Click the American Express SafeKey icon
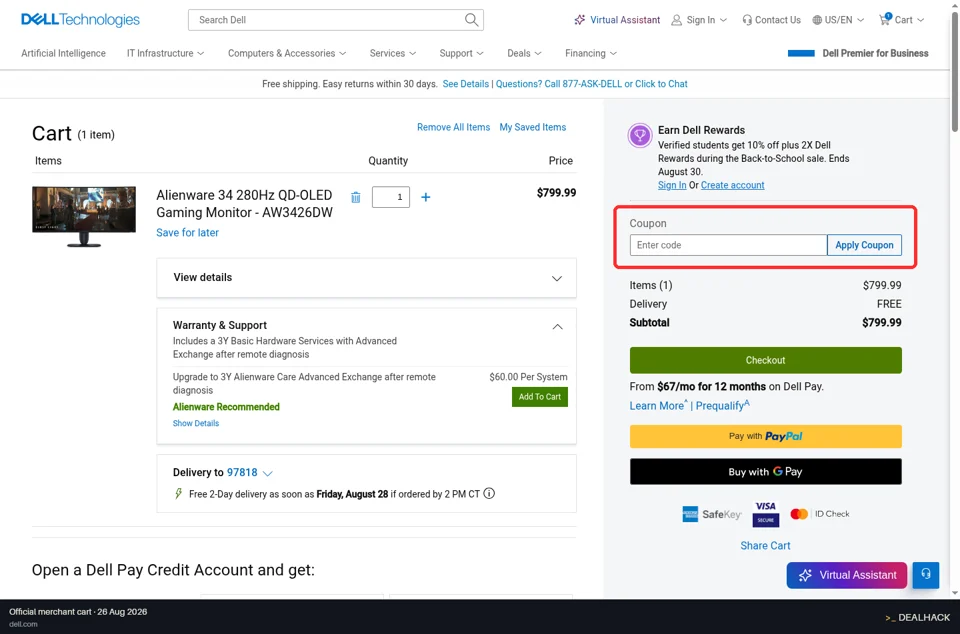 coord(711,514)
